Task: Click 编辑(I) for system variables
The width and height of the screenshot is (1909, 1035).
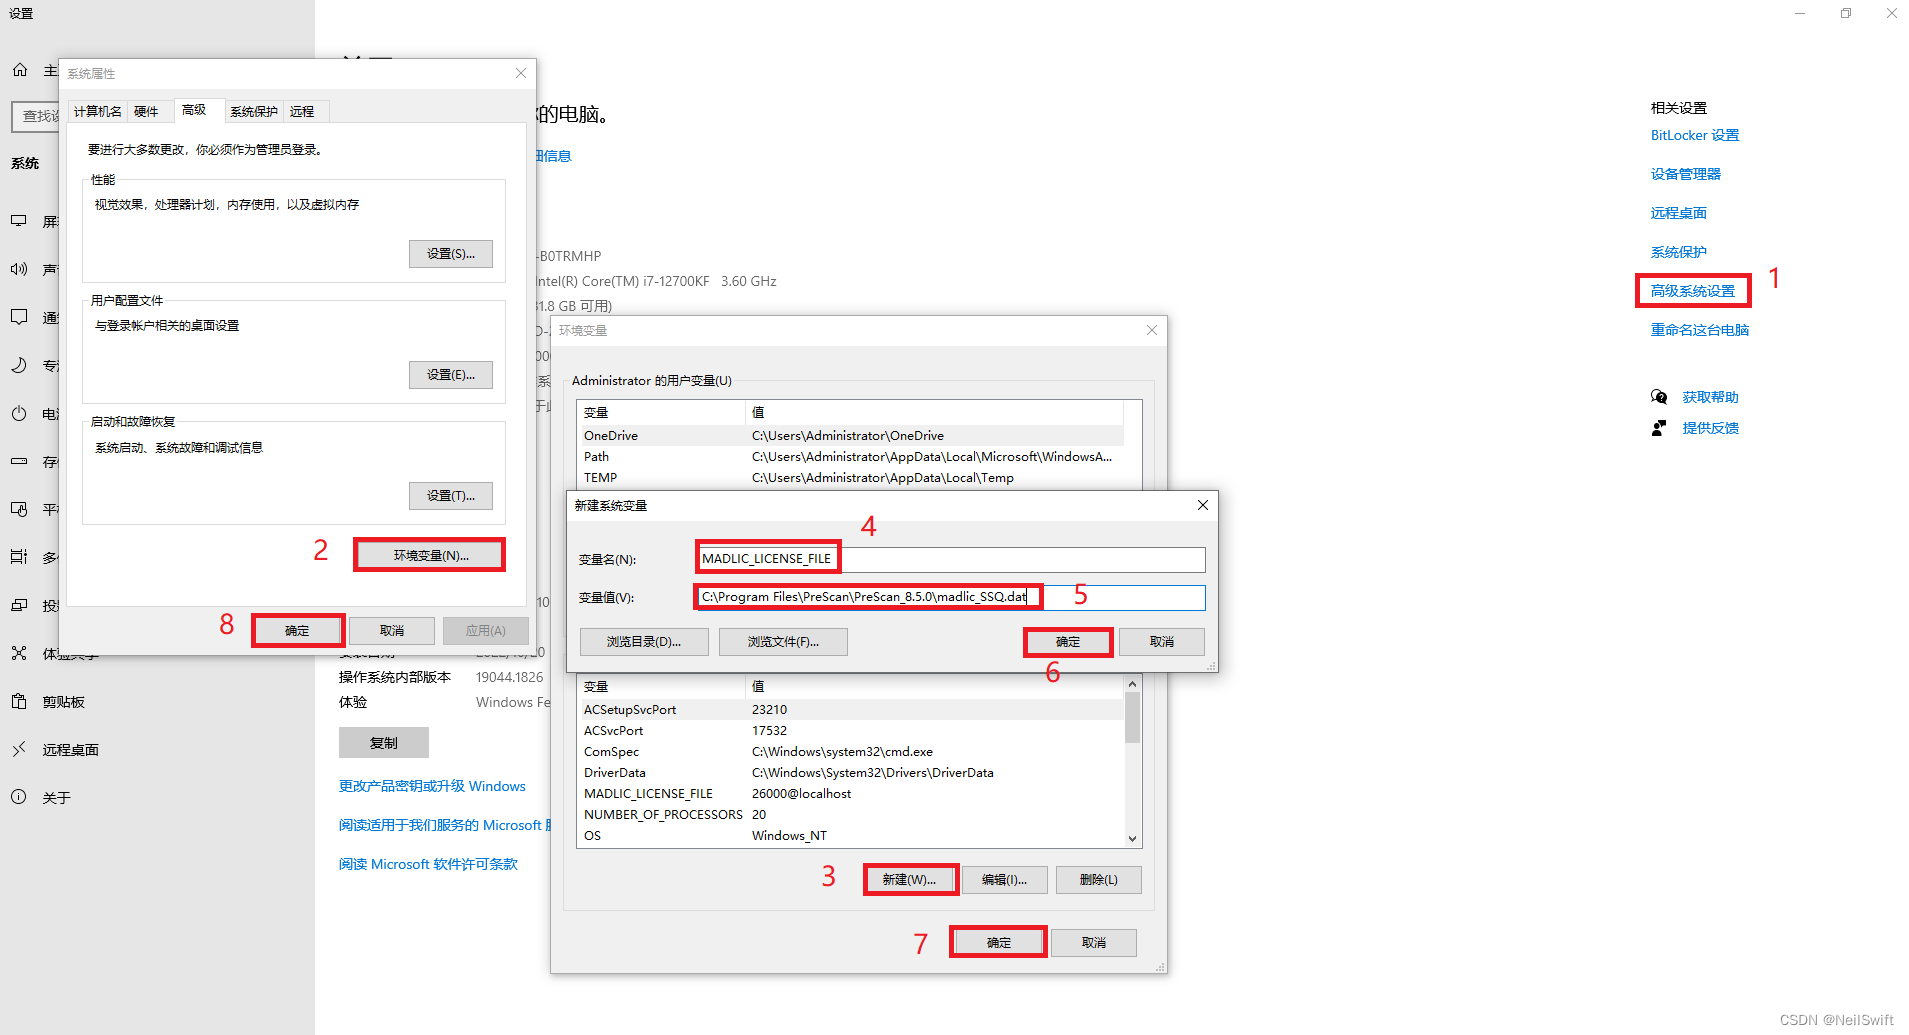Action: pos(1004,880)
